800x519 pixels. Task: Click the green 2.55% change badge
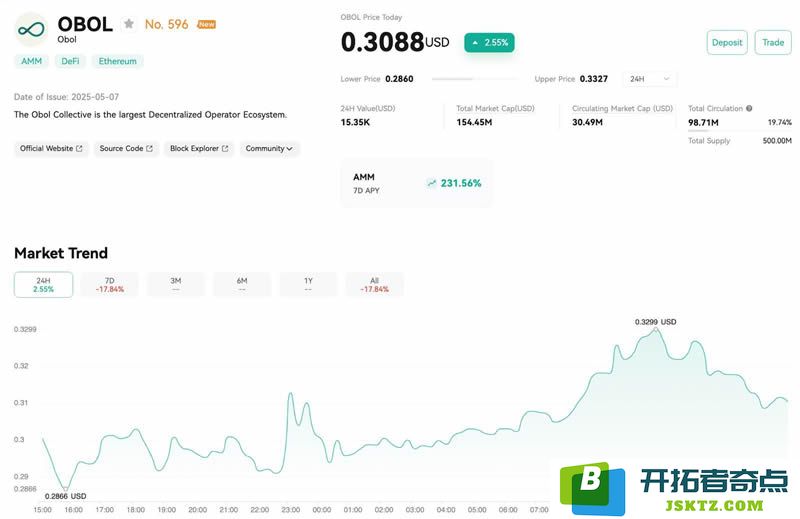click(x=489, y=42)
